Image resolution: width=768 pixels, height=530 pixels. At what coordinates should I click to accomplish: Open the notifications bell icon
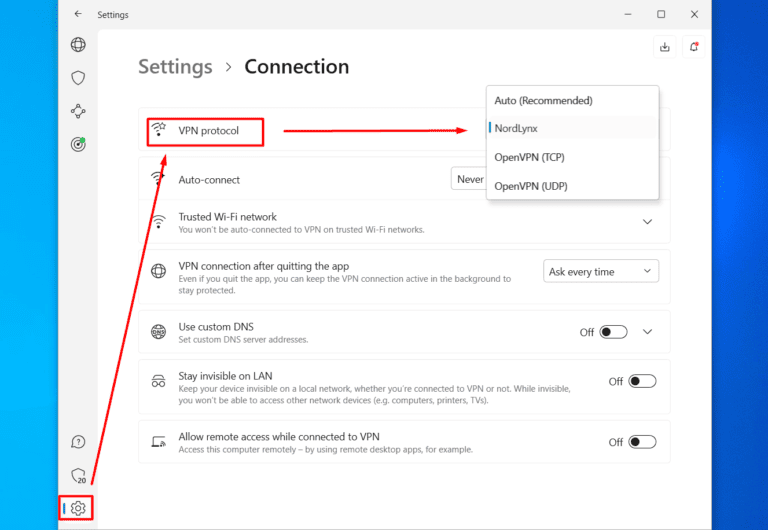point(694,46)
